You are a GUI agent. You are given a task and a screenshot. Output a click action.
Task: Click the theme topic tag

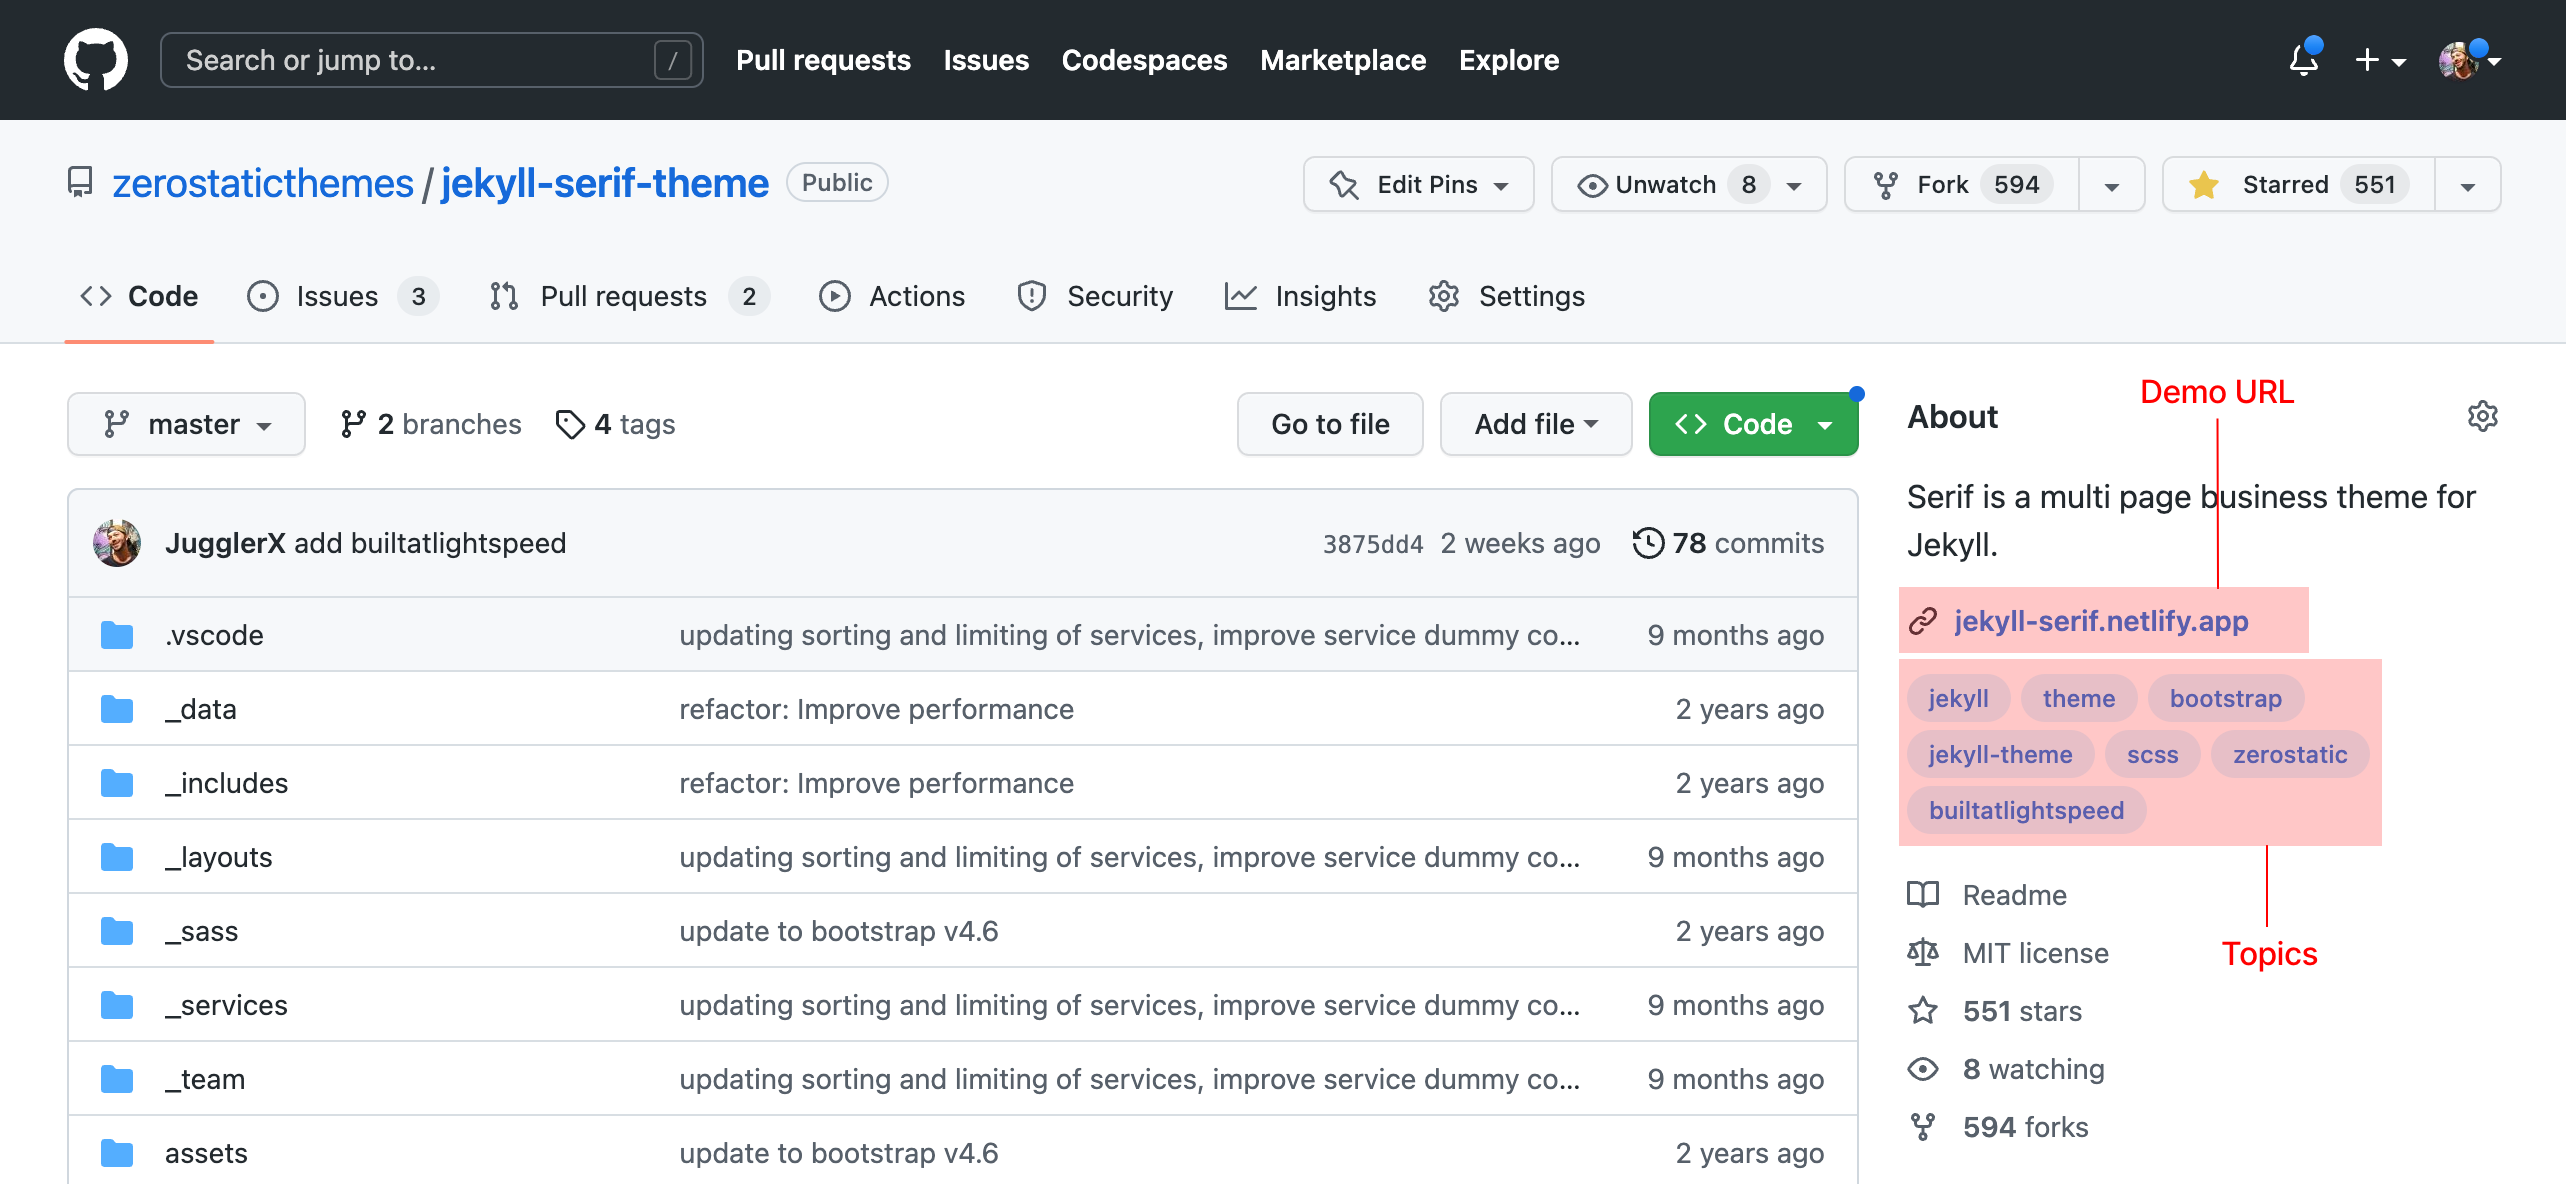[2078, 698]
